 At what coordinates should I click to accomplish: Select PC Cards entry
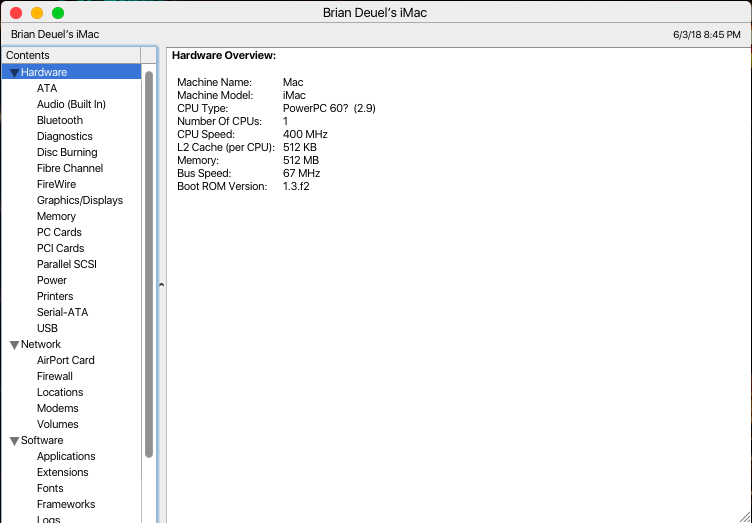click(x=59, y=232)
